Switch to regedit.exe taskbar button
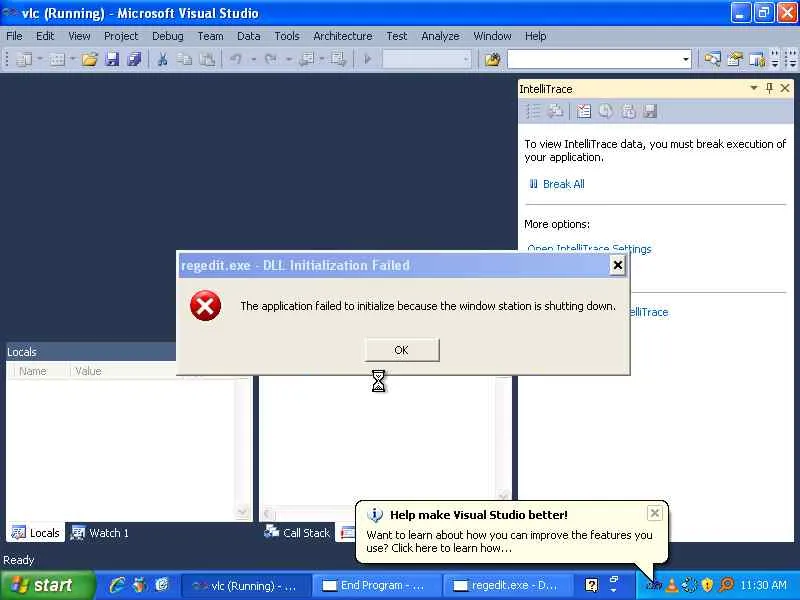The width and height of the screenshot is (800, 600). pos(507,585)
